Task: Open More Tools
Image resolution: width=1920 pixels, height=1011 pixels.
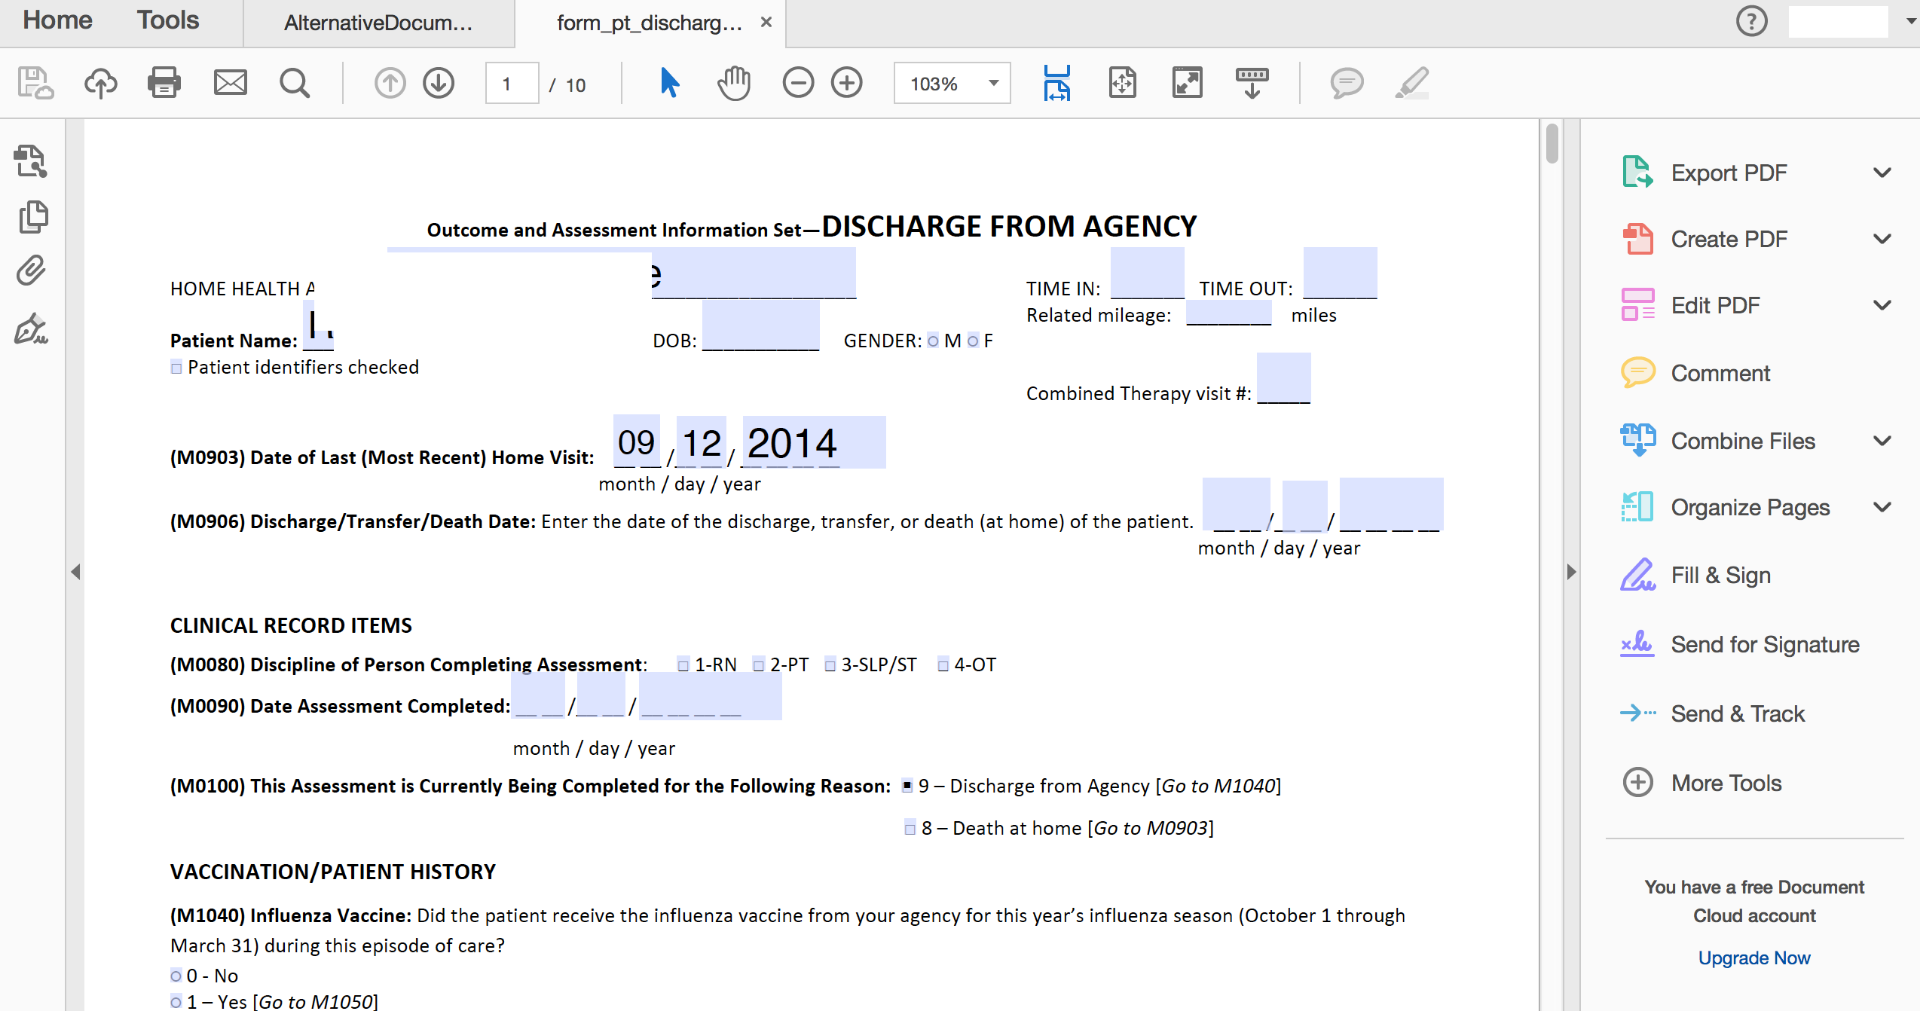Action: click(1726, 783)
